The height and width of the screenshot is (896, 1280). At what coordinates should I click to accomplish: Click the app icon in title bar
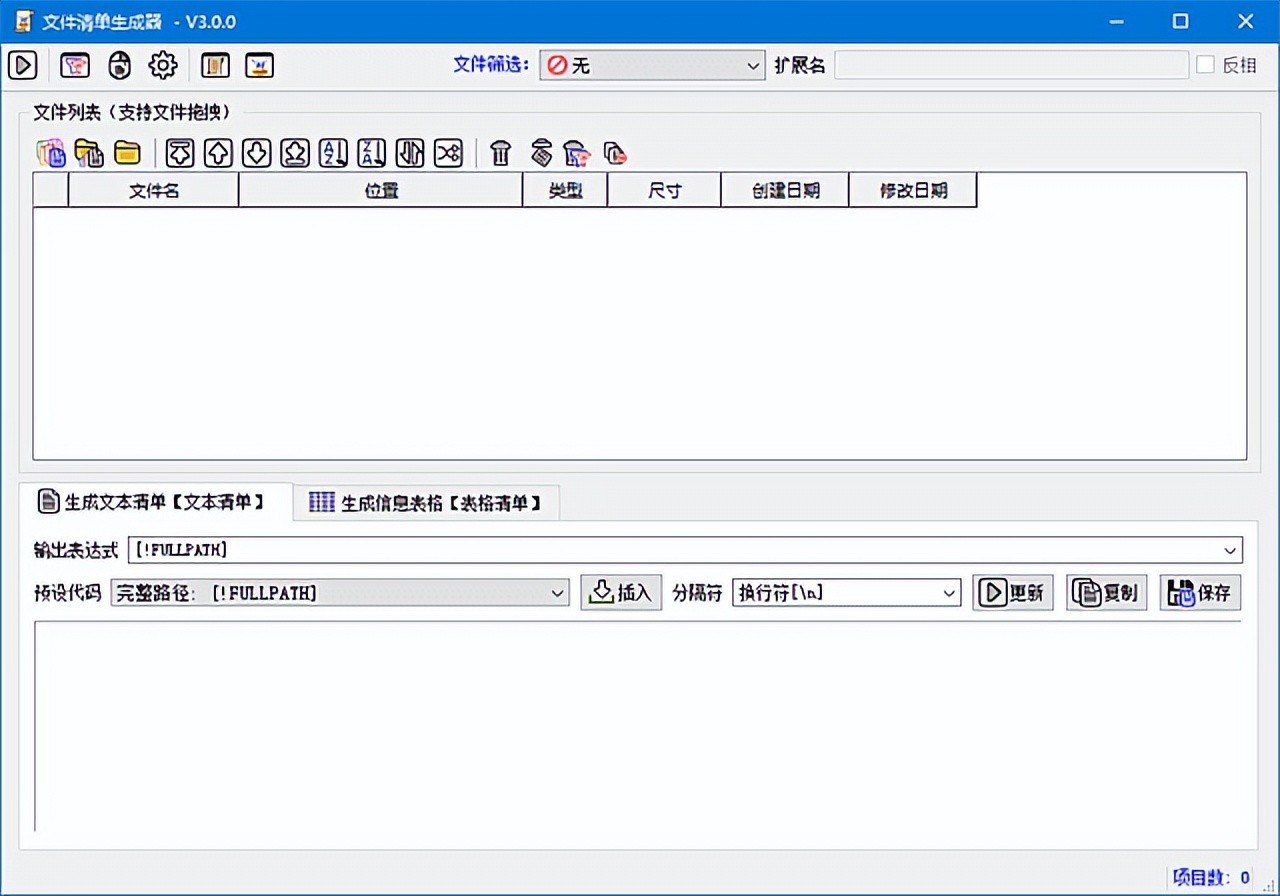point(22,21)
